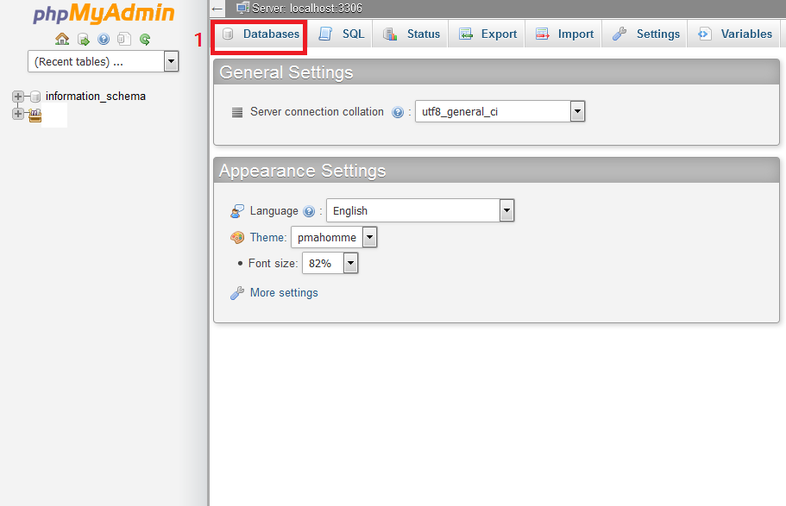The height and width of the screenshot is (506, 786).
Task: Open the SQL tab
Action: pyautogui.click(x=342, y=34)
